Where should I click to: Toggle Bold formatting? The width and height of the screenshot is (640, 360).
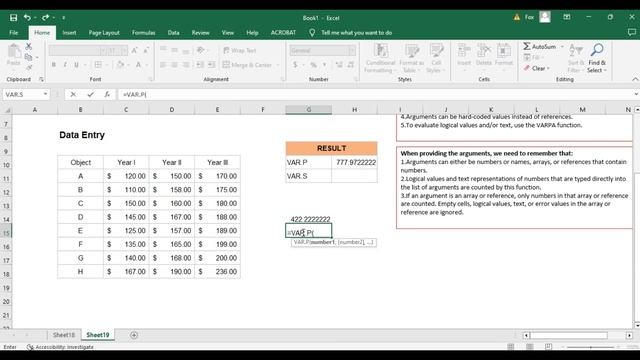click(53, 64)
